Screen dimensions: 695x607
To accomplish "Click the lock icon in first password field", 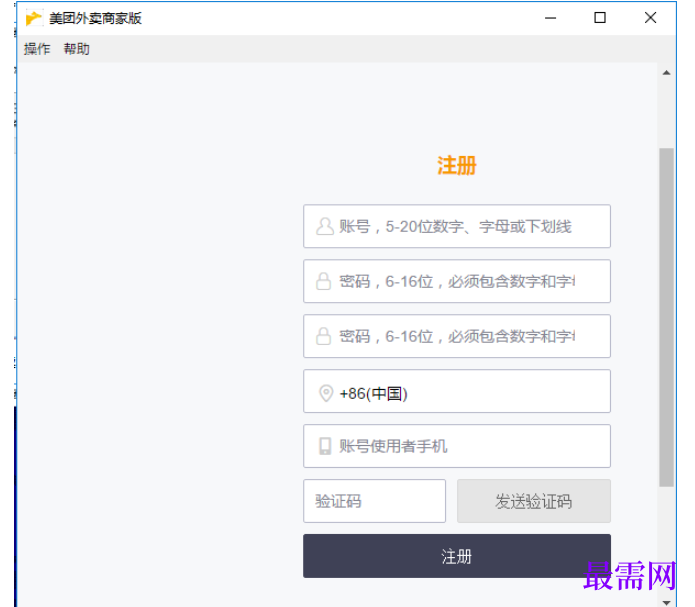I will tap(324, 281).
